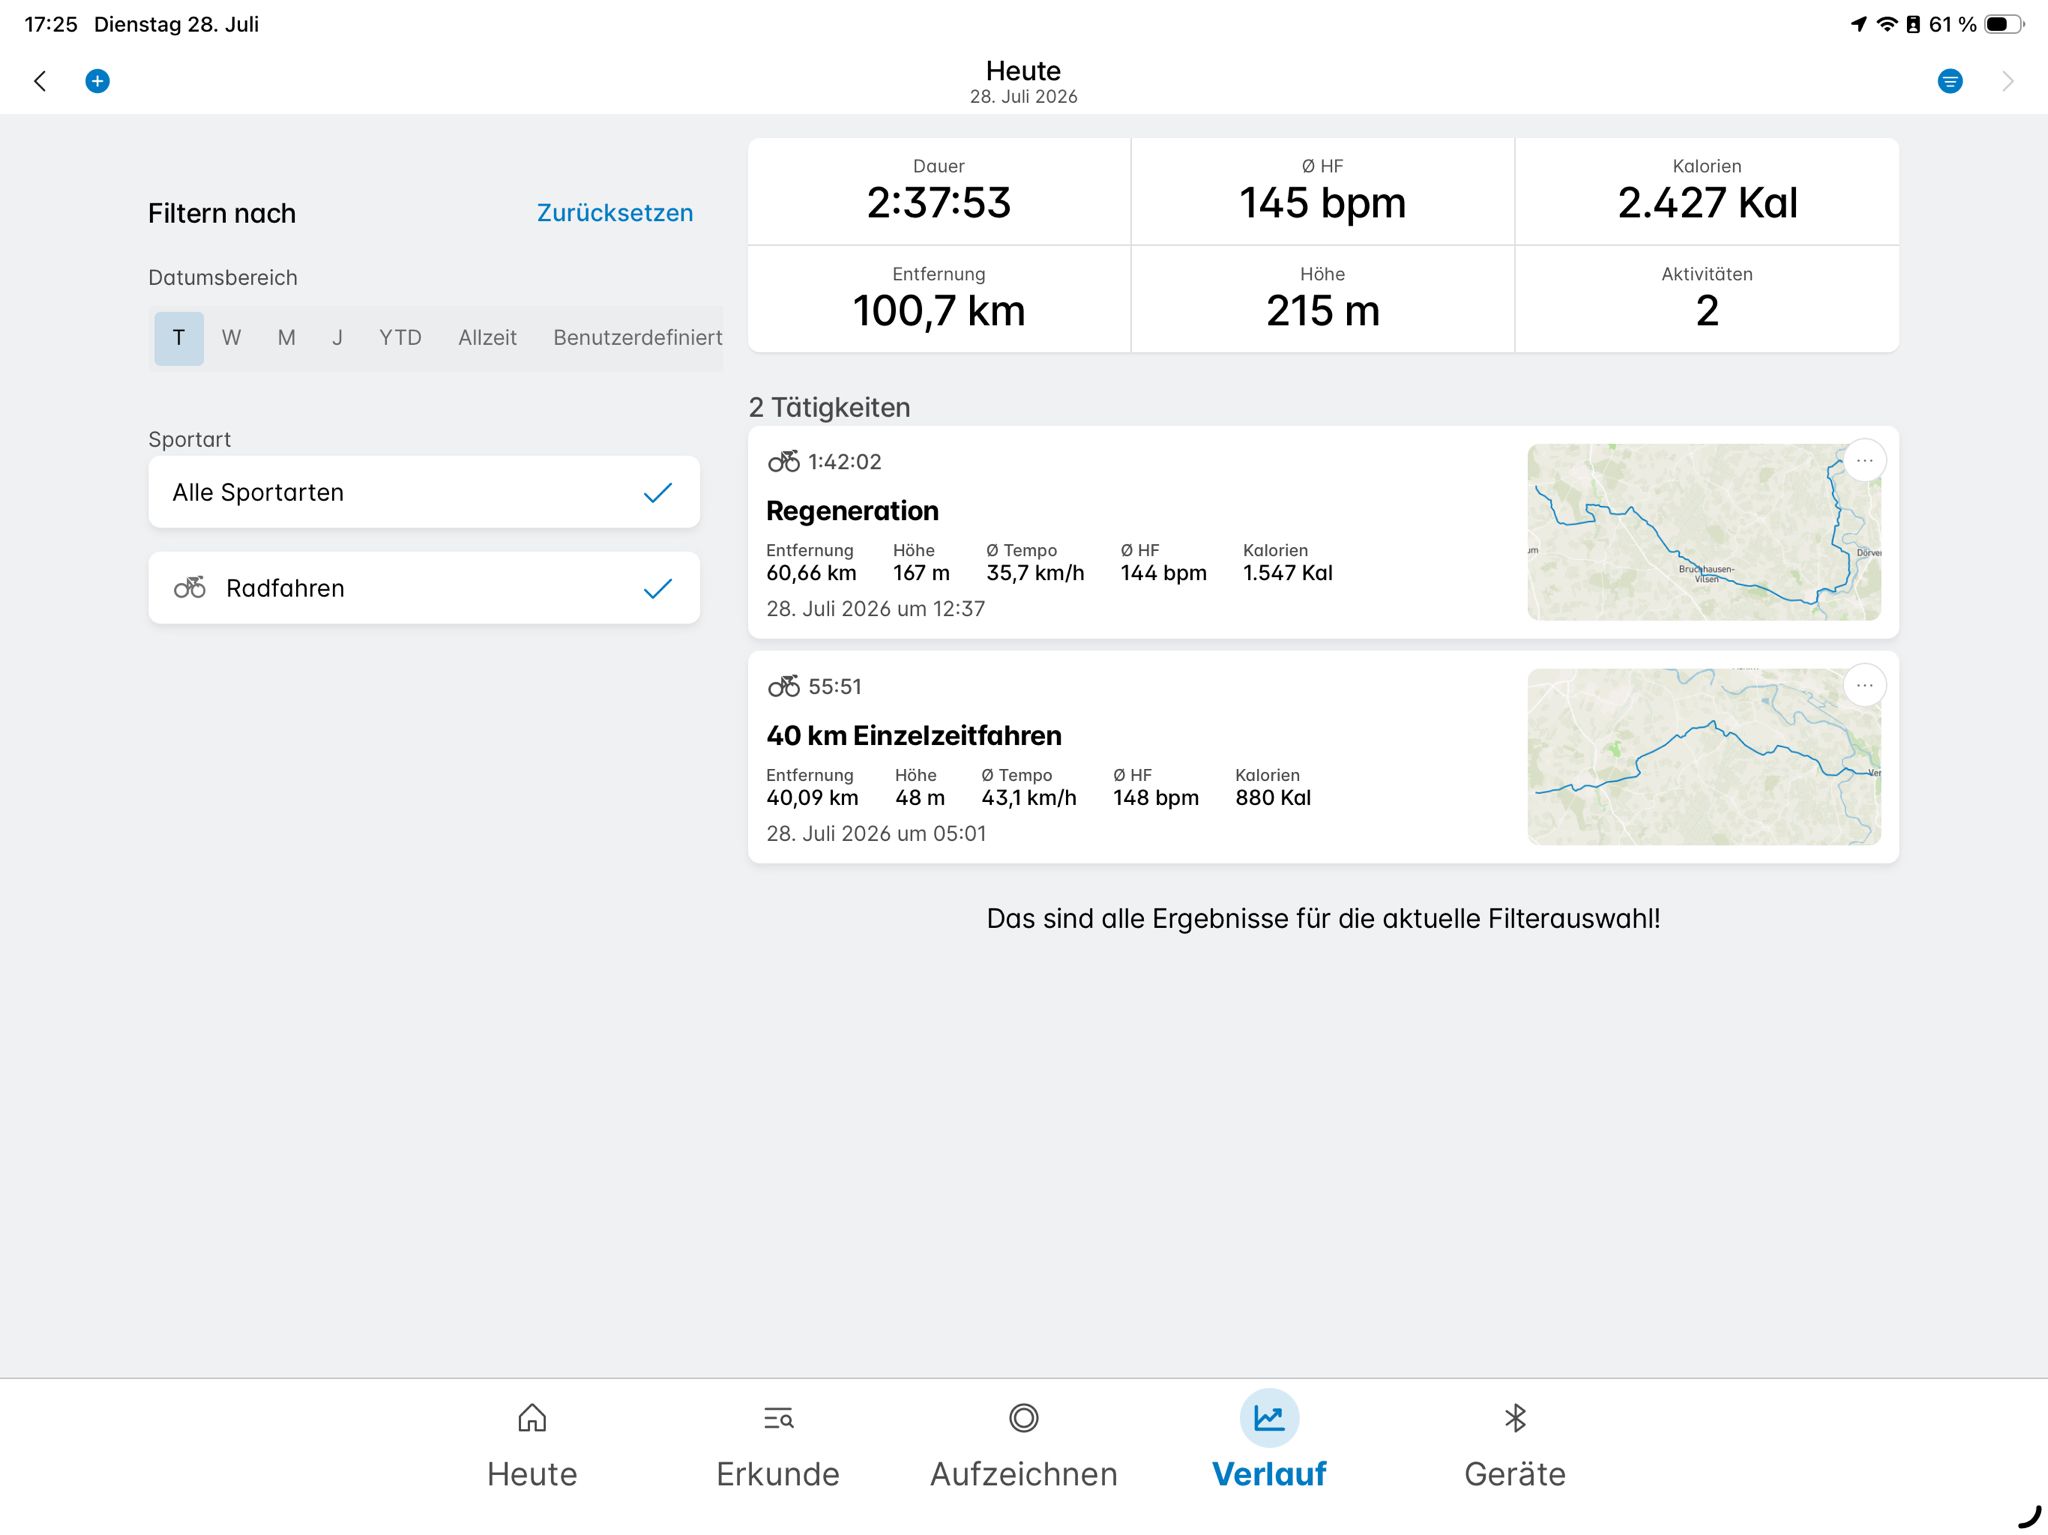
Task: Open more options for Regeneration activity
Action: (1865, 461)
